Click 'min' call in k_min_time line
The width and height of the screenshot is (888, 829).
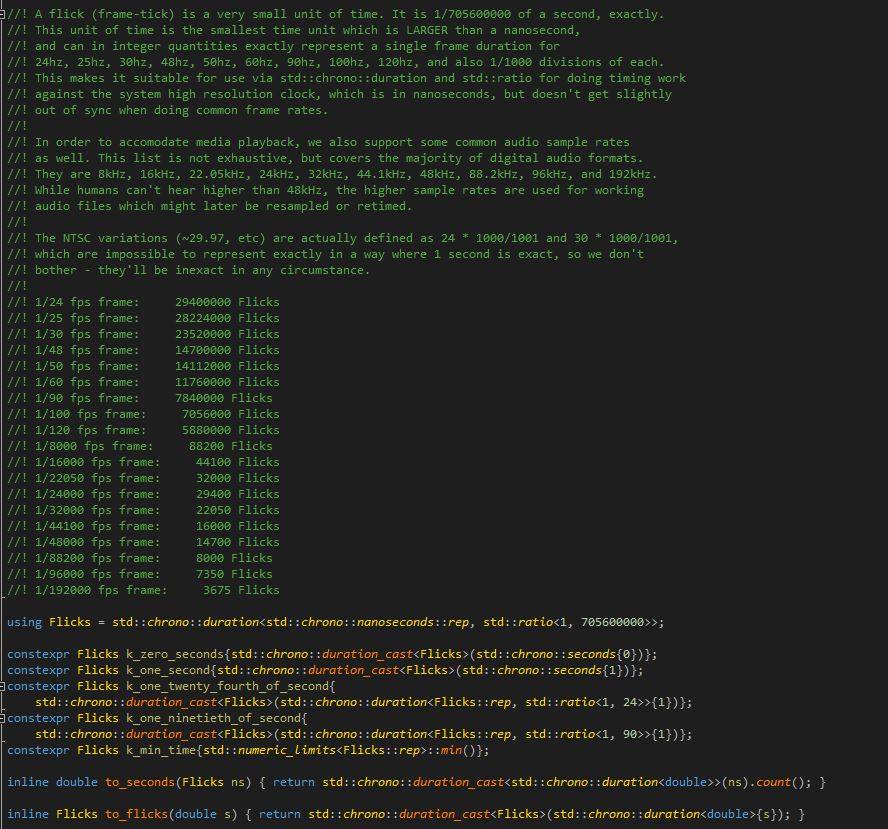451,750
